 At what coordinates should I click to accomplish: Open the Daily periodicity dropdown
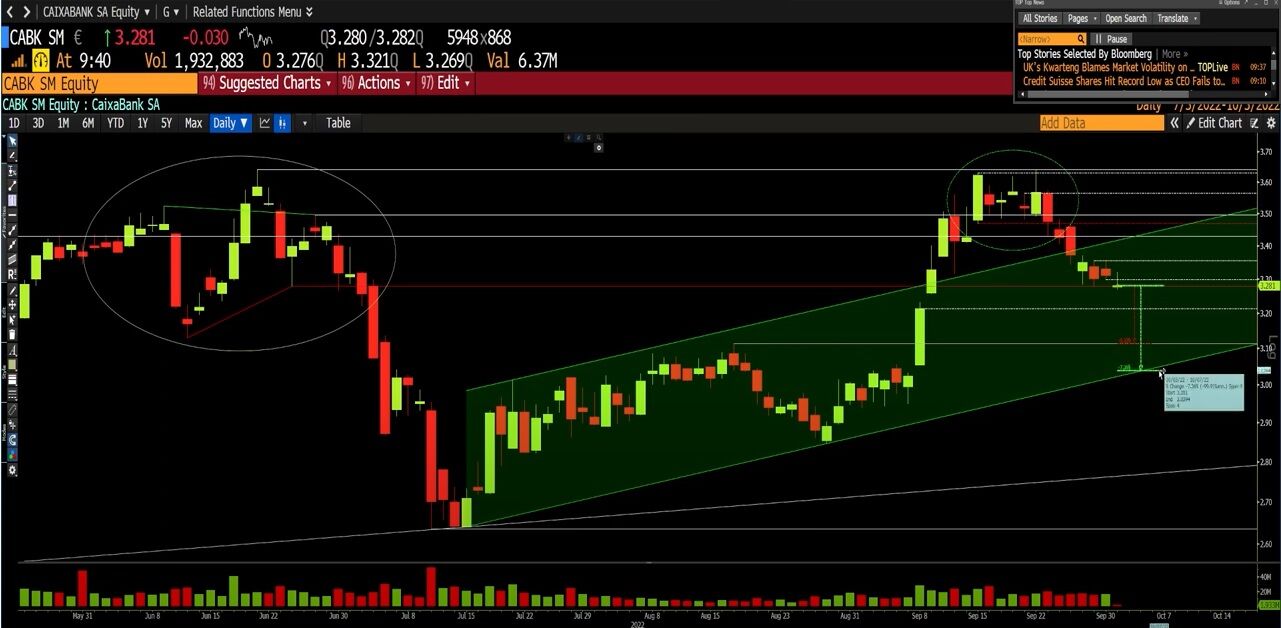[230, 123]
